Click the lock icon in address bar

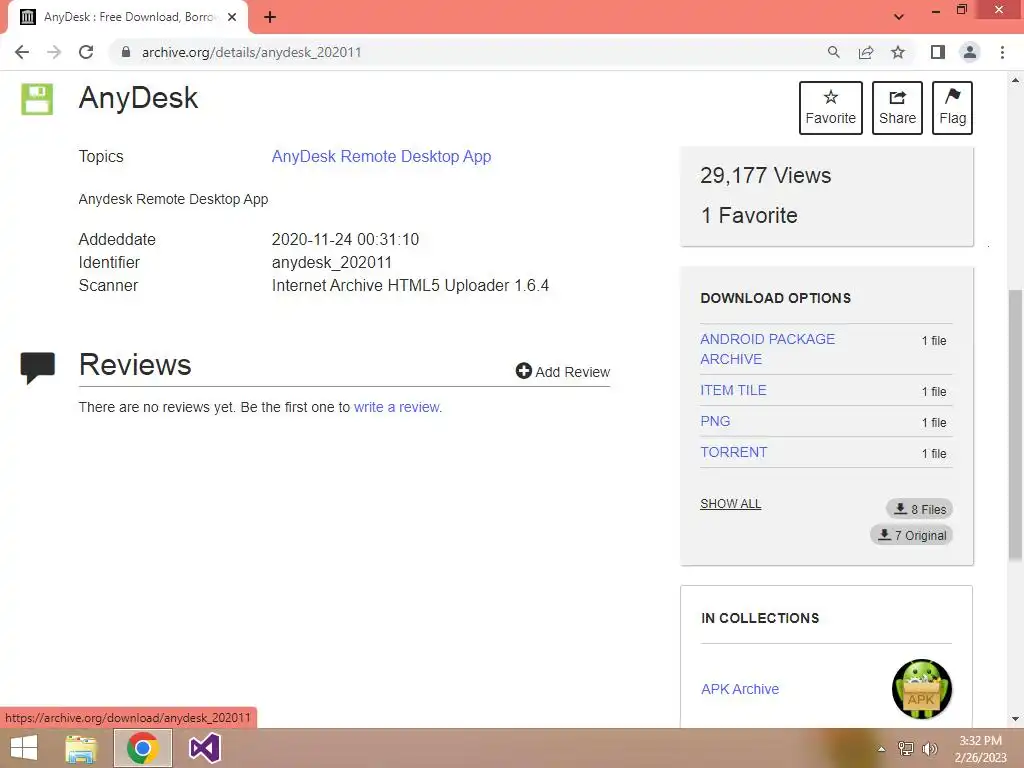[x=126, y=52]
